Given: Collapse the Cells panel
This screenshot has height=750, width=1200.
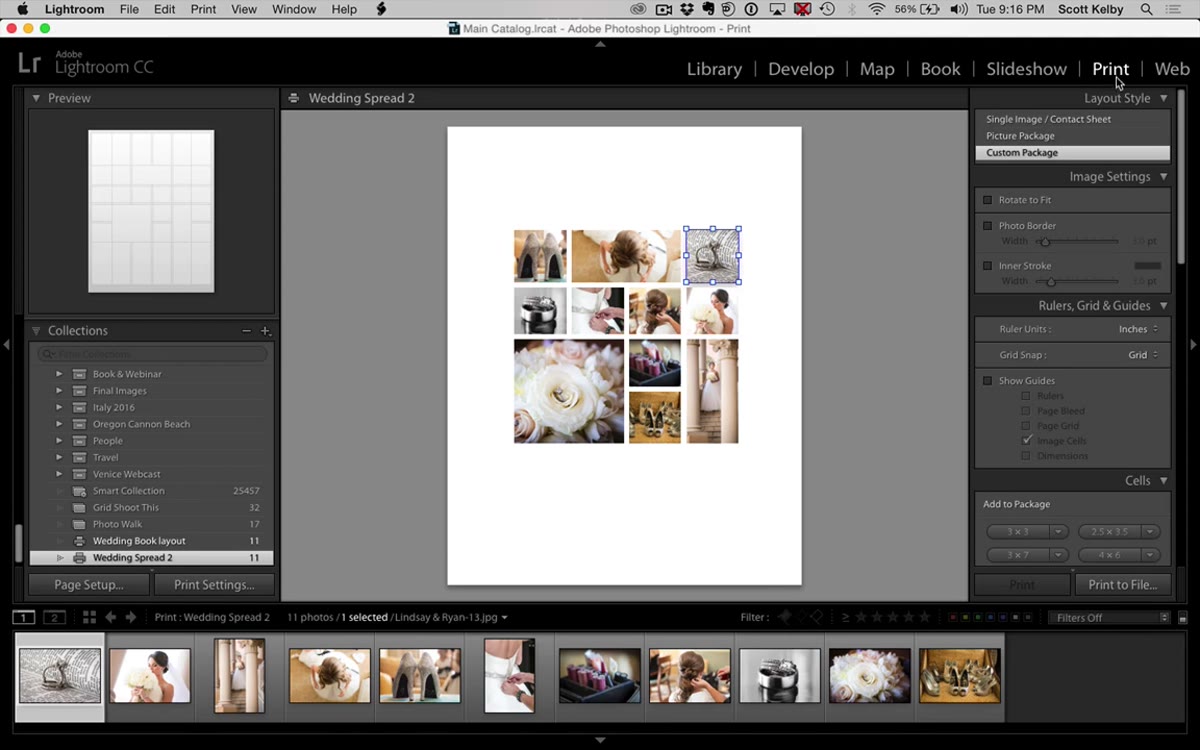Looking at the screenshot, I should pyautogui.click(x=1164, y=481).
